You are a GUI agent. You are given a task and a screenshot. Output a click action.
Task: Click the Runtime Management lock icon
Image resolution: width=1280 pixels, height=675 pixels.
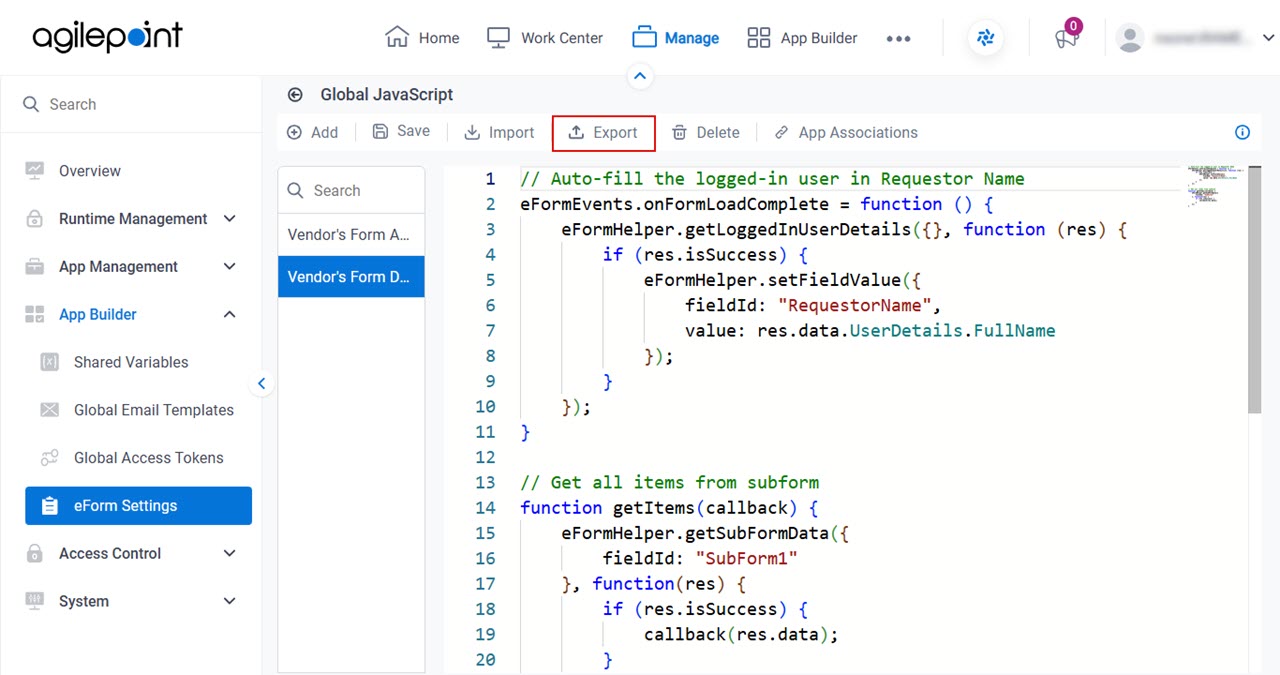click(35, 219)
